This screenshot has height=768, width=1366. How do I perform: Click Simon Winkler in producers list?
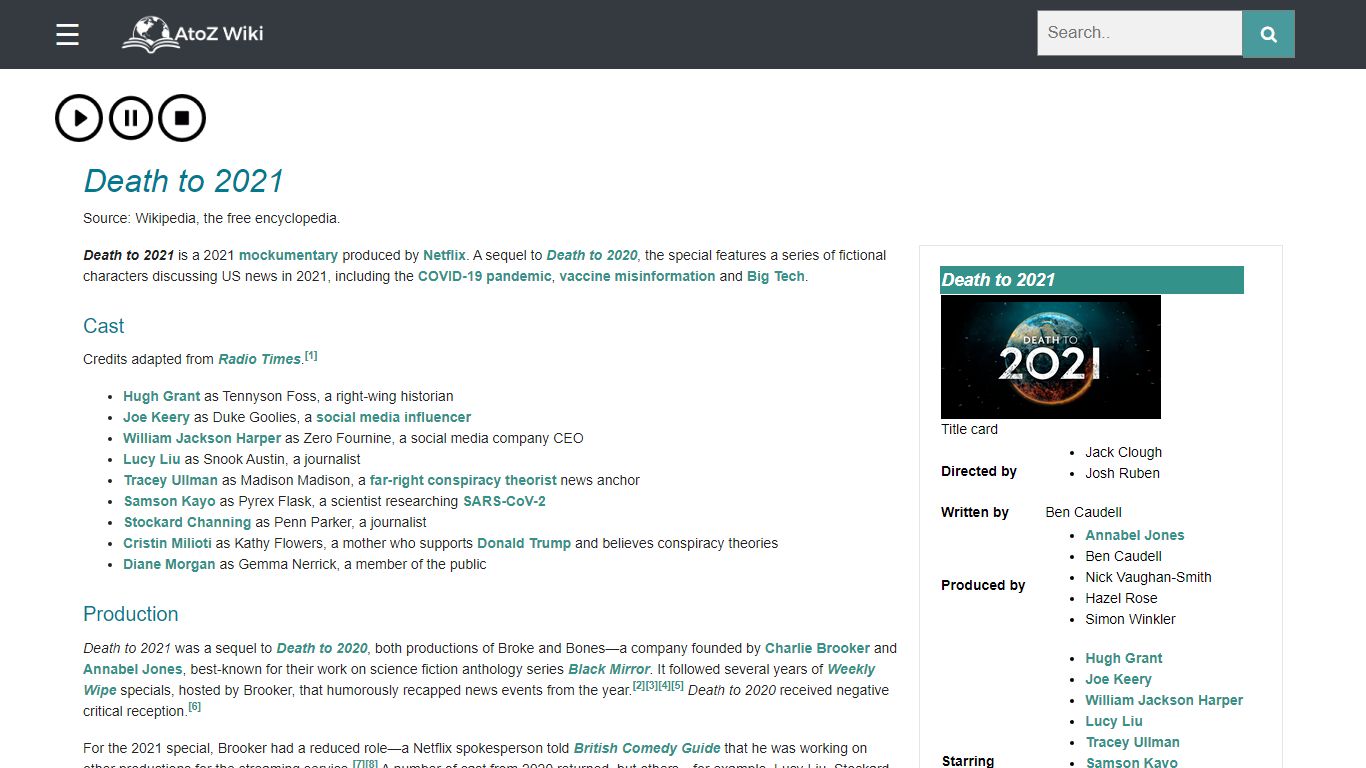click(x=1130, y=619)
